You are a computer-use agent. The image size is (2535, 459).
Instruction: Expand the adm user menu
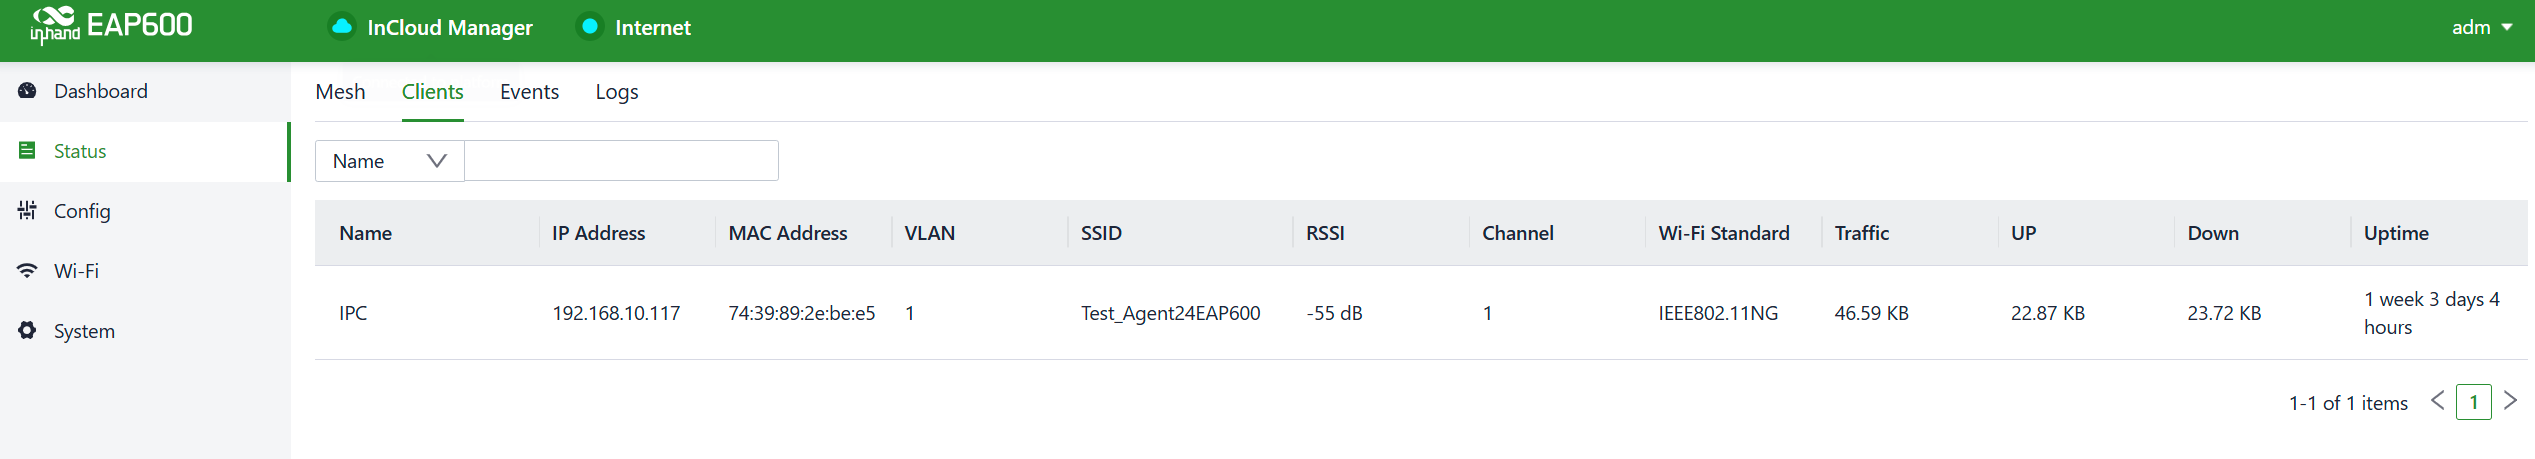point(2481,27)
